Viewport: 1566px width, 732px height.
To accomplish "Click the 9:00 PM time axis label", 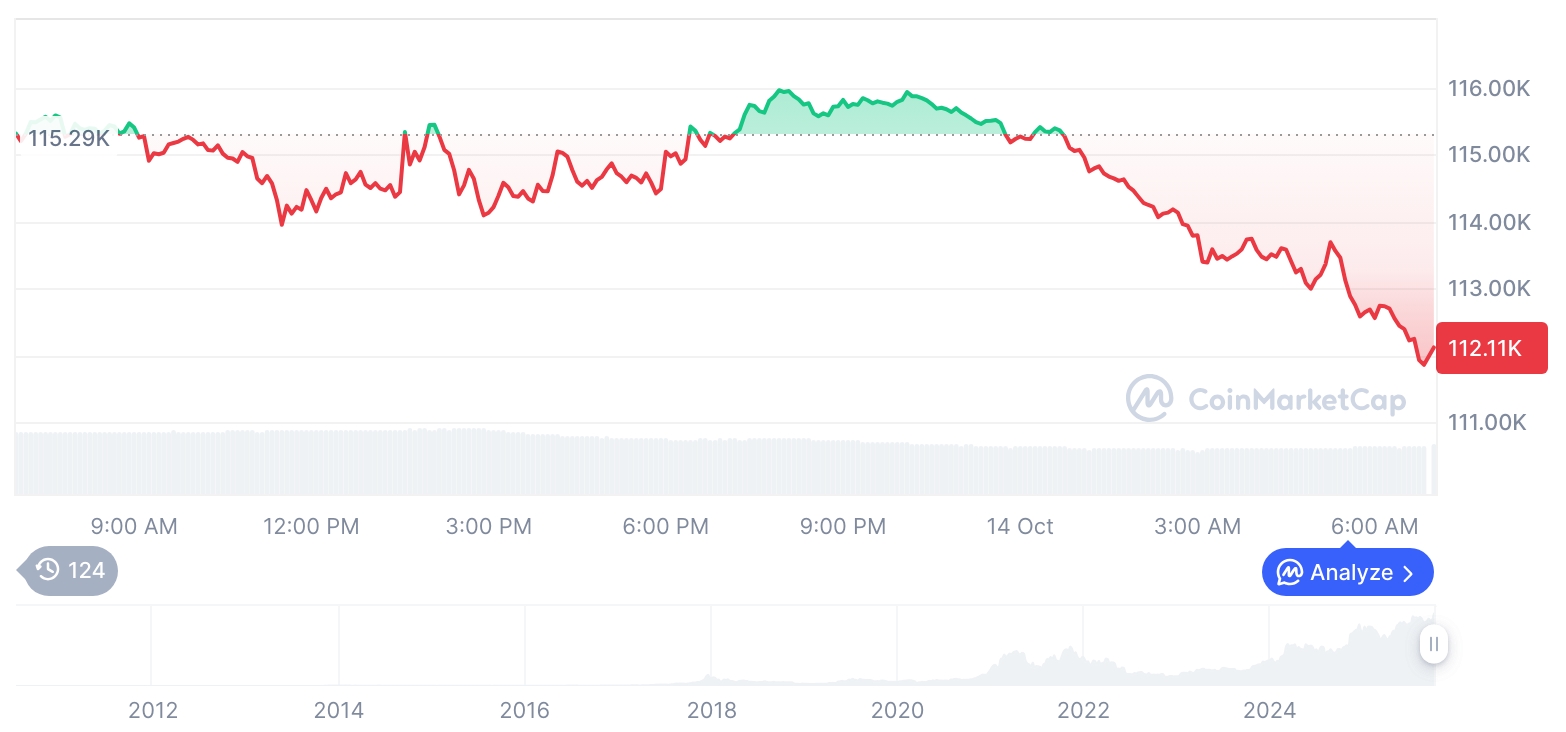I will pos(843,526).
